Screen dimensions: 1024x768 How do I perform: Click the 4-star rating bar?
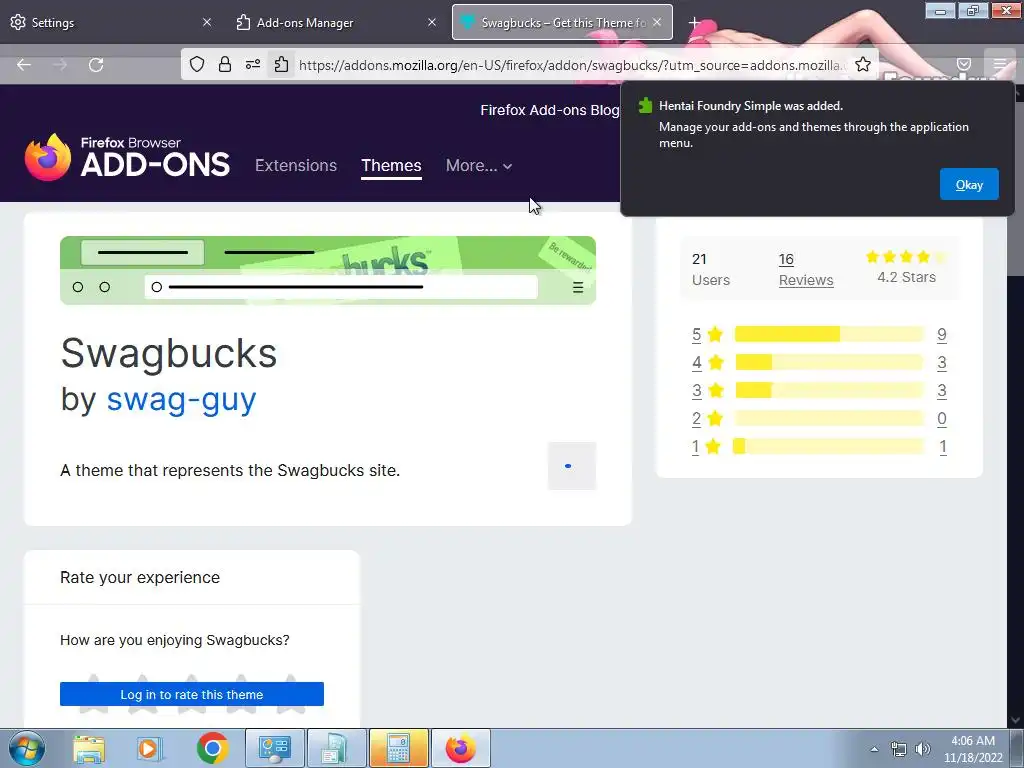pos(829,362)
